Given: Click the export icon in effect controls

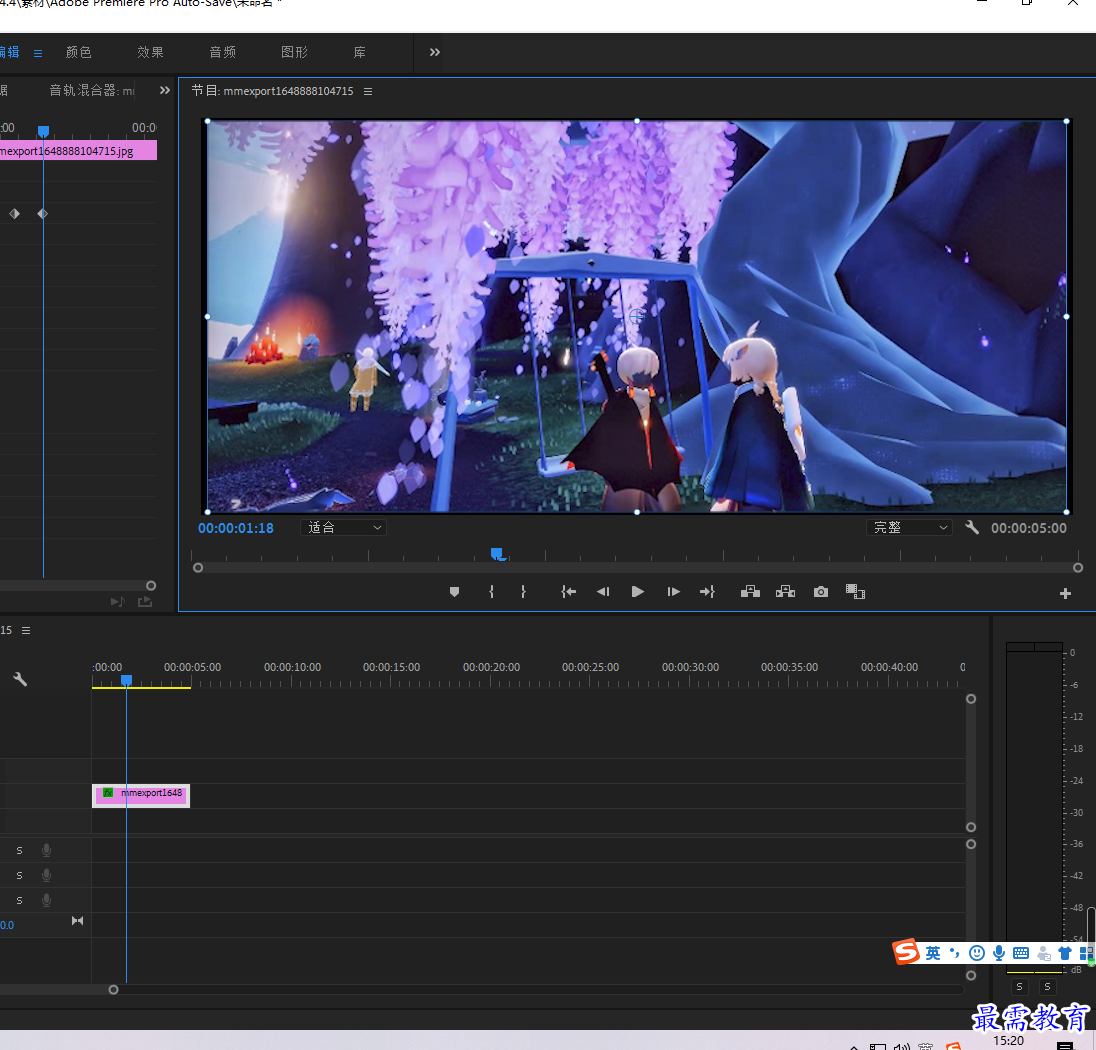Looking at the screenshot, I should tap(145, 601).
